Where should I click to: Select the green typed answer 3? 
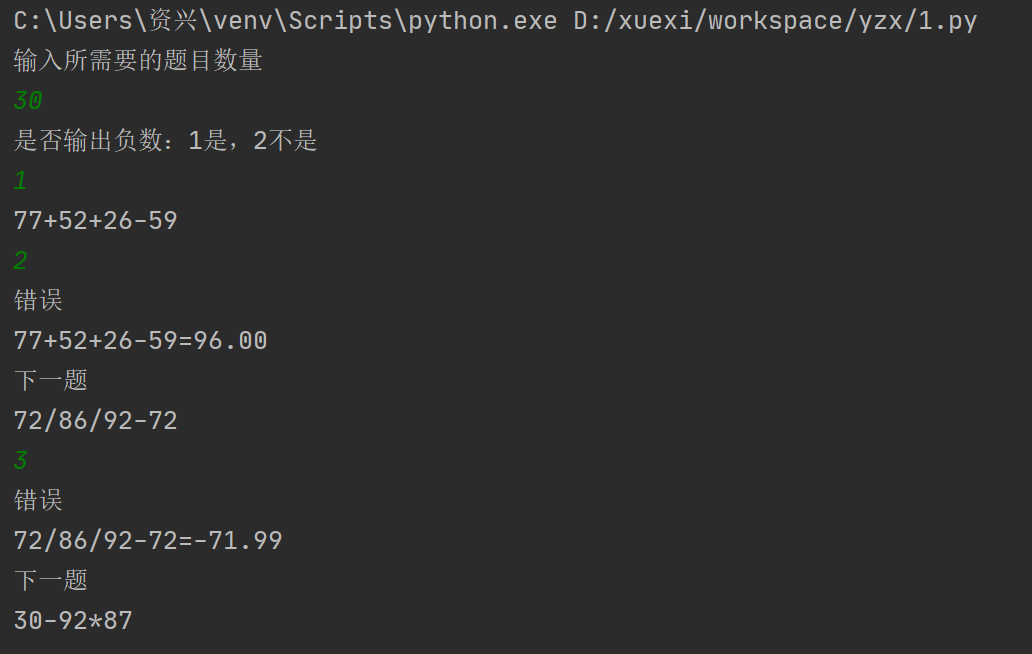pyautogui.click(x=20, y=461)
